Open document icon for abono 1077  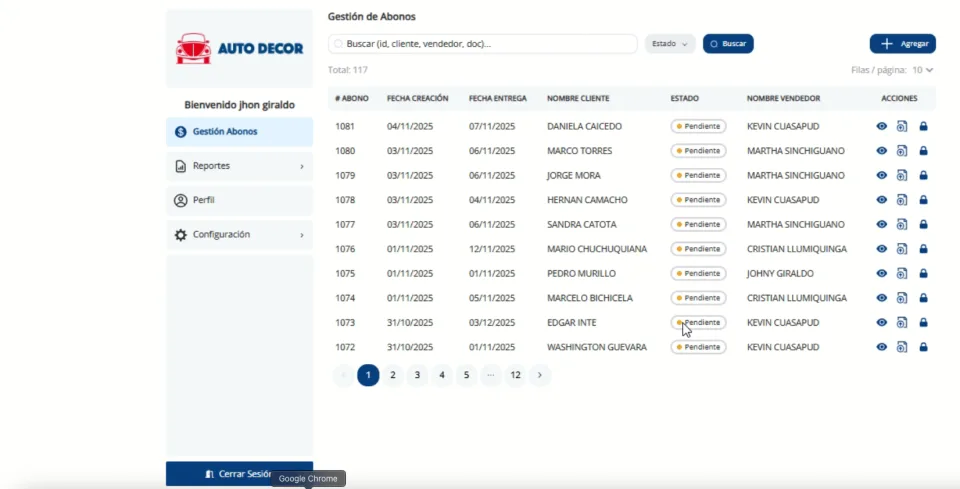[902, 224]
